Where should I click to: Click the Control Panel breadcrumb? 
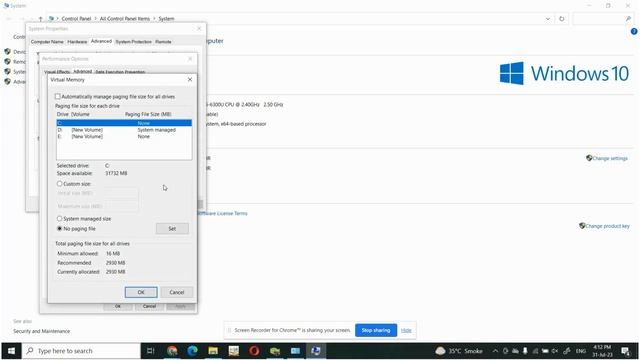pyautogui.click(x=76, y=19)
